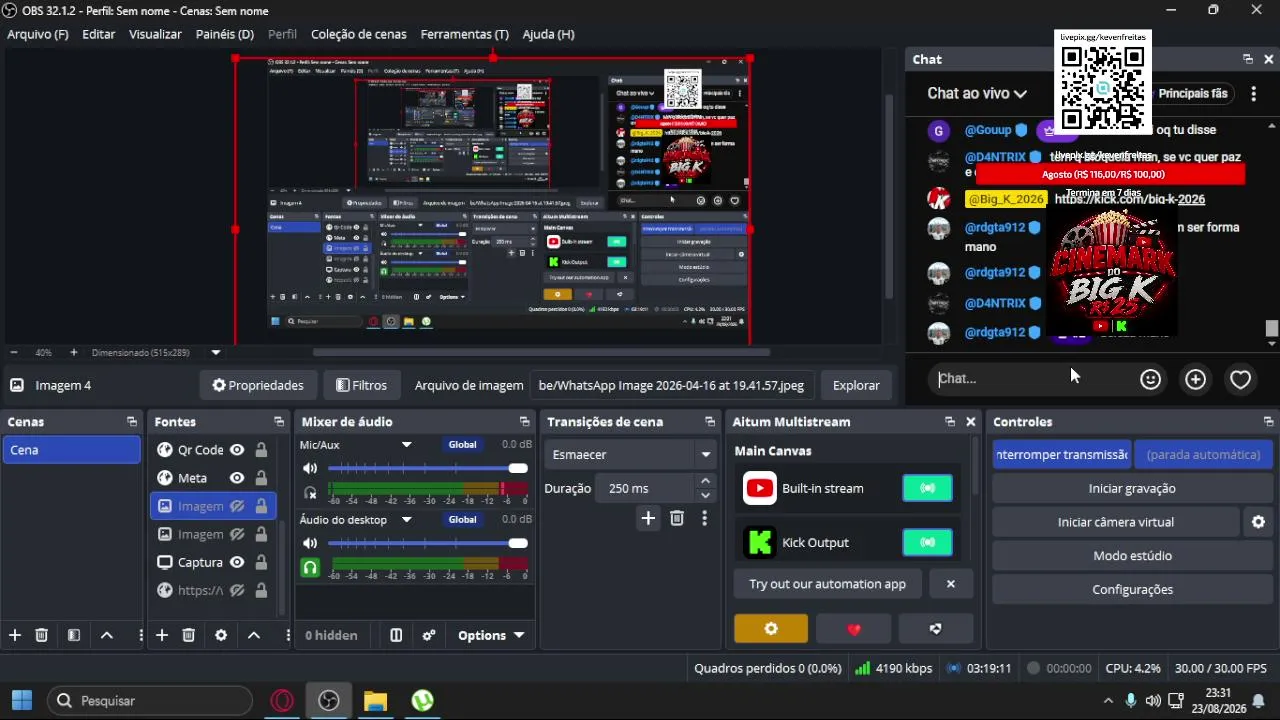Hide the Captura source

[x=237, y=562]
